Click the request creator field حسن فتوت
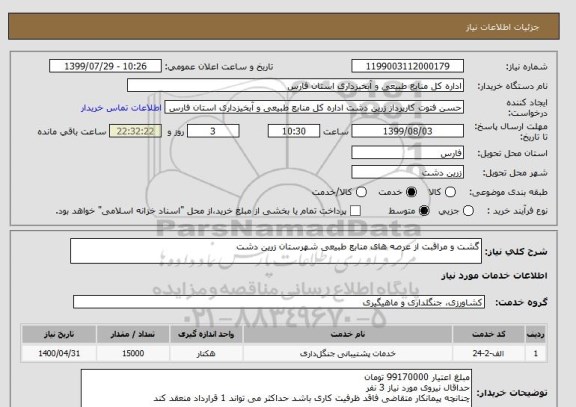Viewport: 576px width, 407px height. [314, 108]
